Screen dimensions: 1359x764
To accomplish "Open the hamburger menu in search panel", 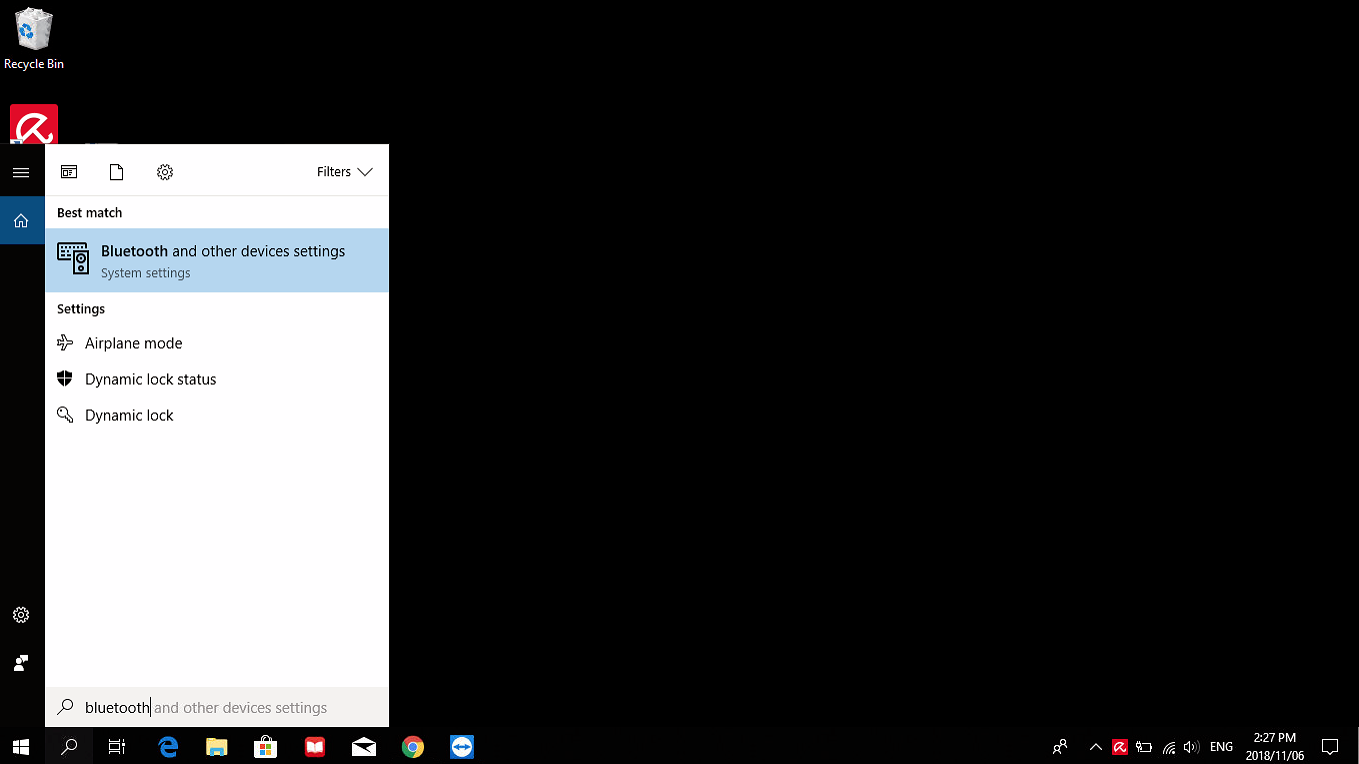I will pyautogui.click(x=21, y=173).
